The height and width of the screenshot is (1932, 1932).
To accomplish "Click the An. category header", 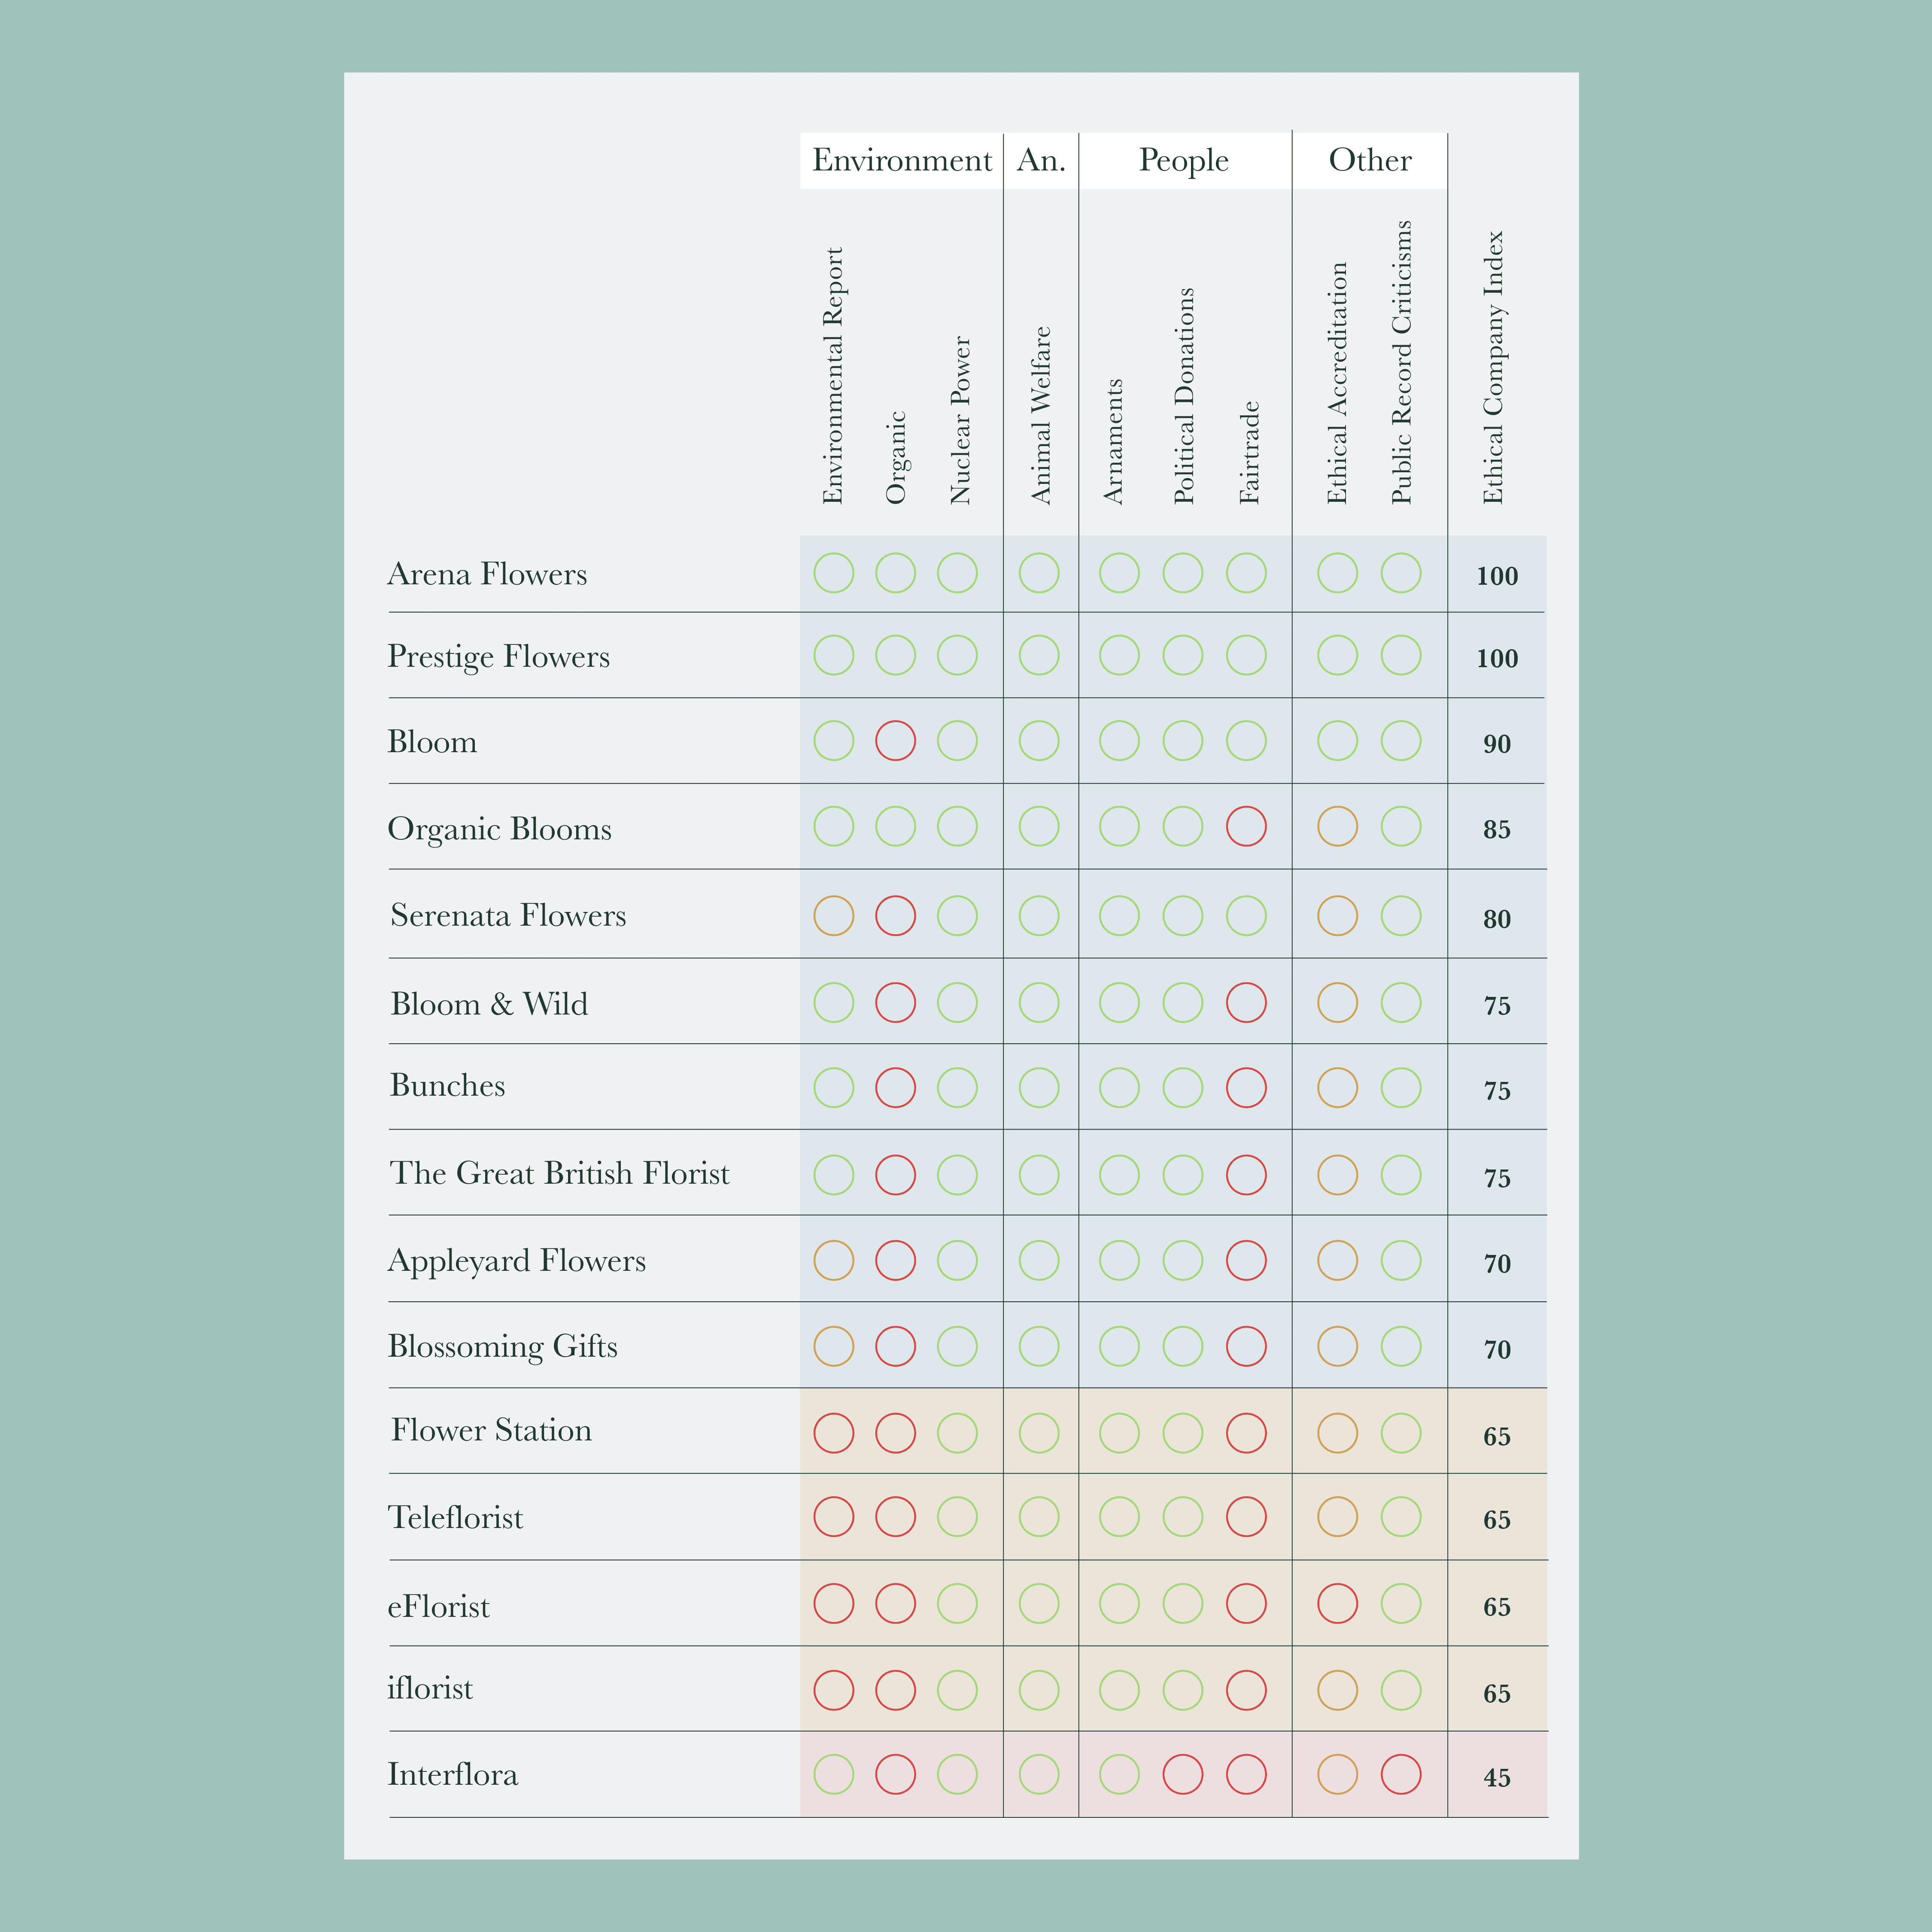I will [1041, 160].
